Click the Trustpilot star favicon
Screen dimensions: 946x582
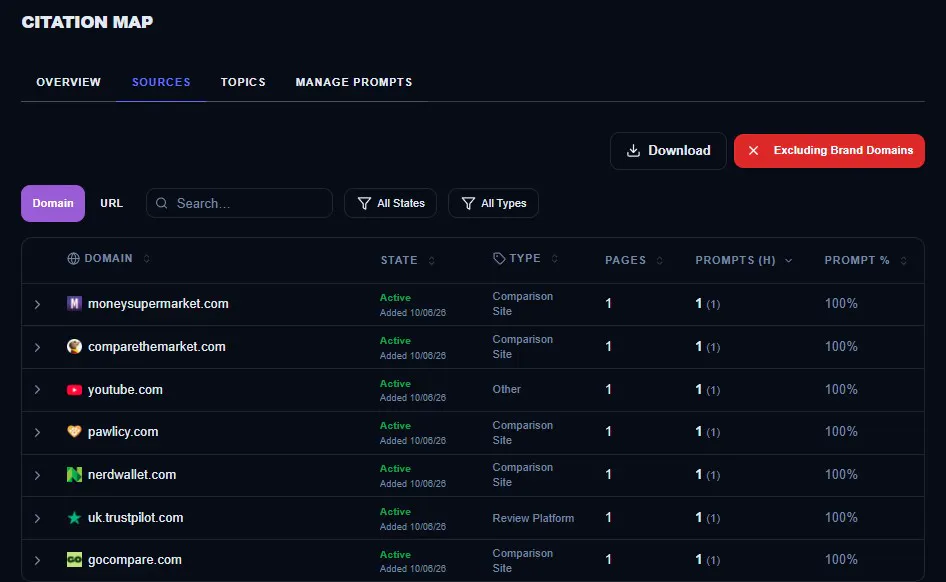coord(74,517)
